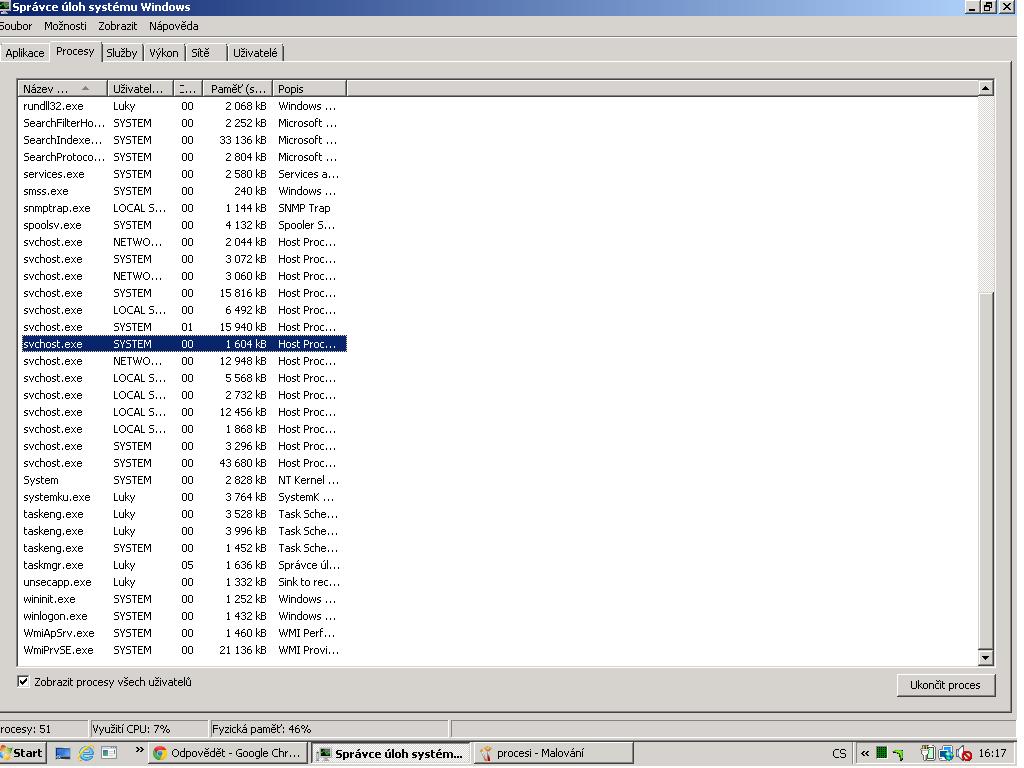Select the Procesy tab
1024x768 pixels.
coord(75,51)
